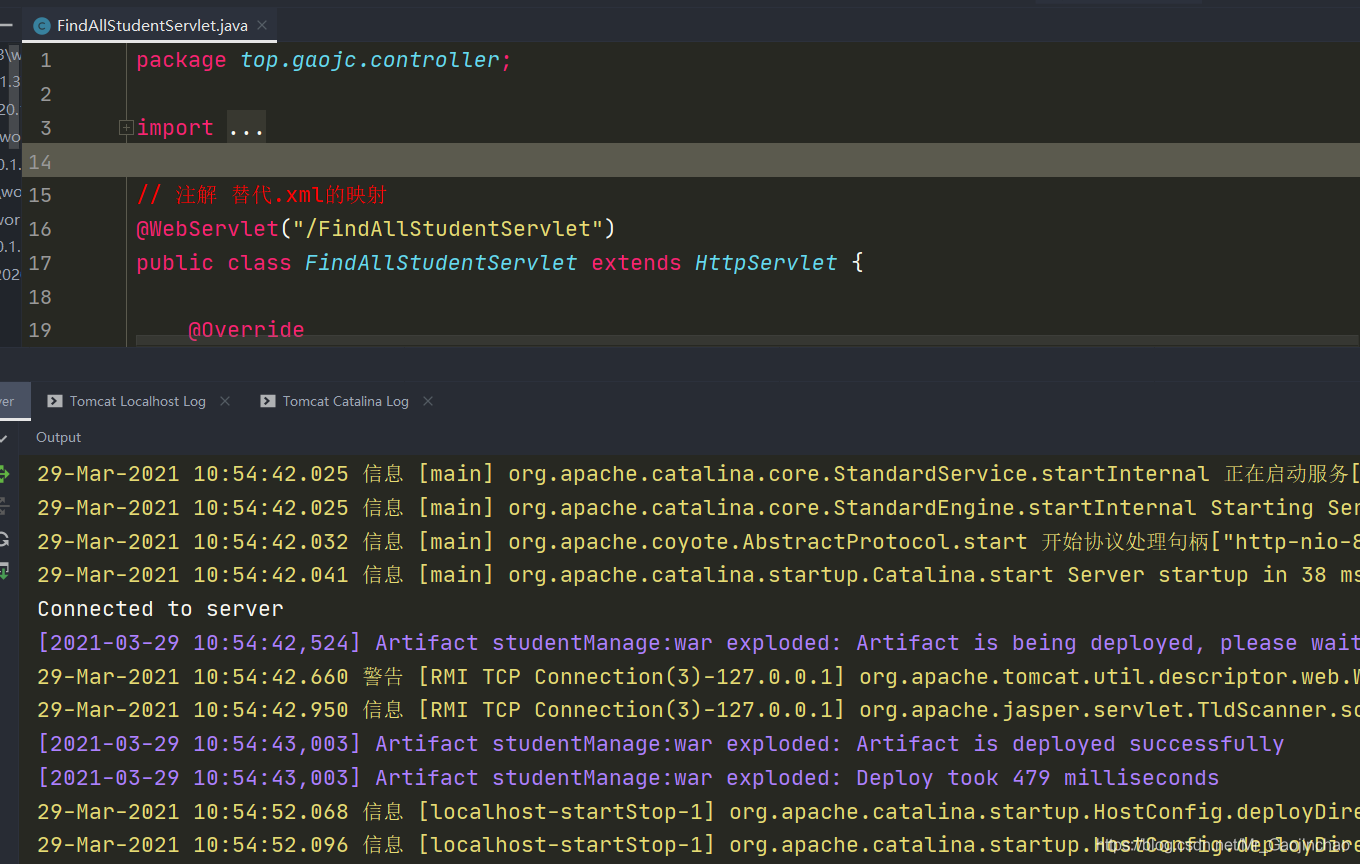Screen dimensions: 1360x864
Task: Click the FindAllStudentServlet class name in declaration
Action: click(441, 263)
